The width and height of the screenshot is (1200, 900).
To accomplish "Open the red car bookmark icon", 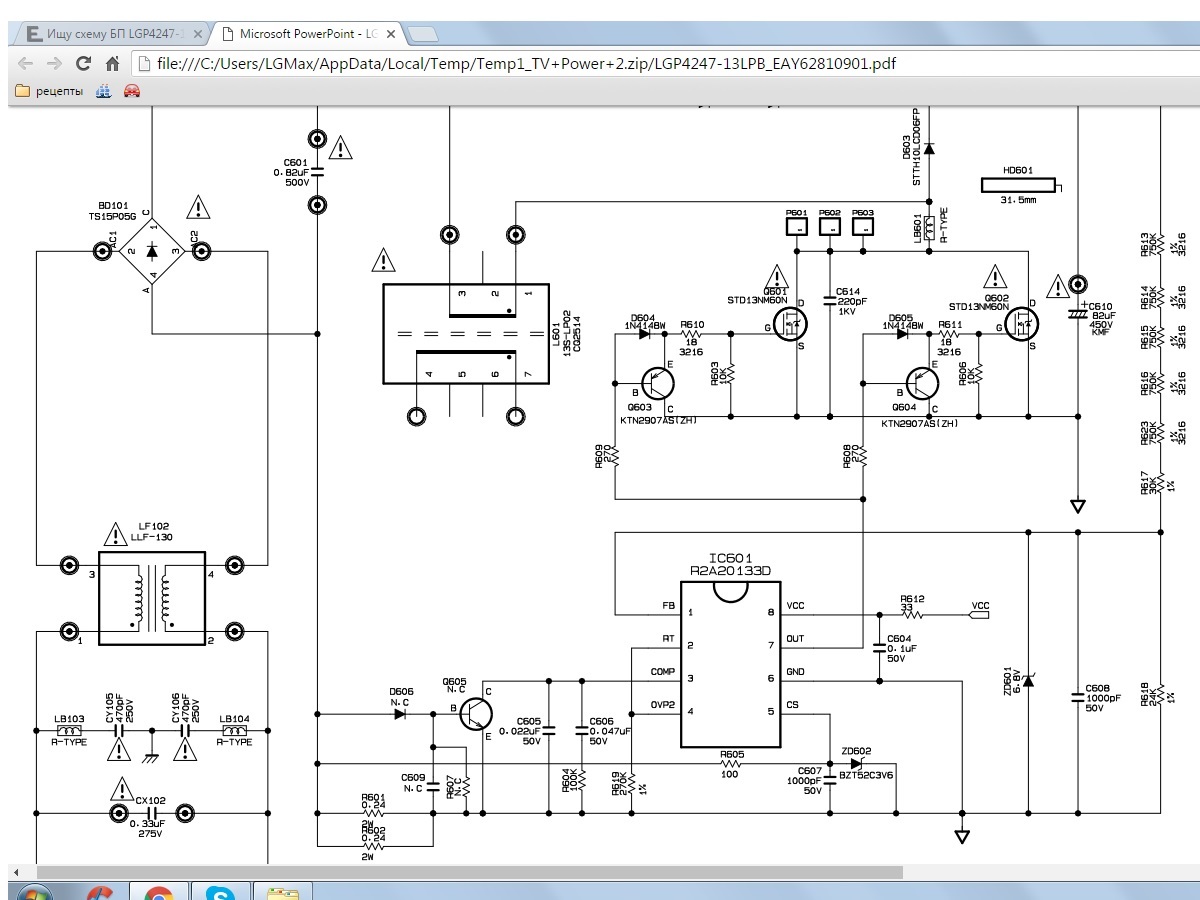I will [131, 91].
